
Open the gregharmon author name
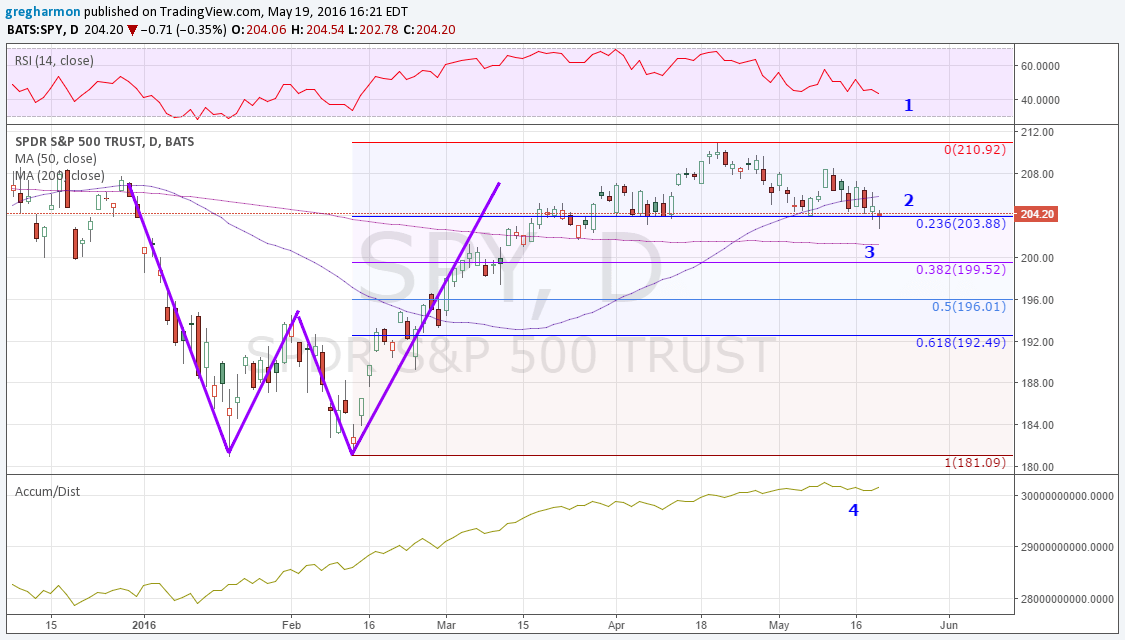(44, 11)
